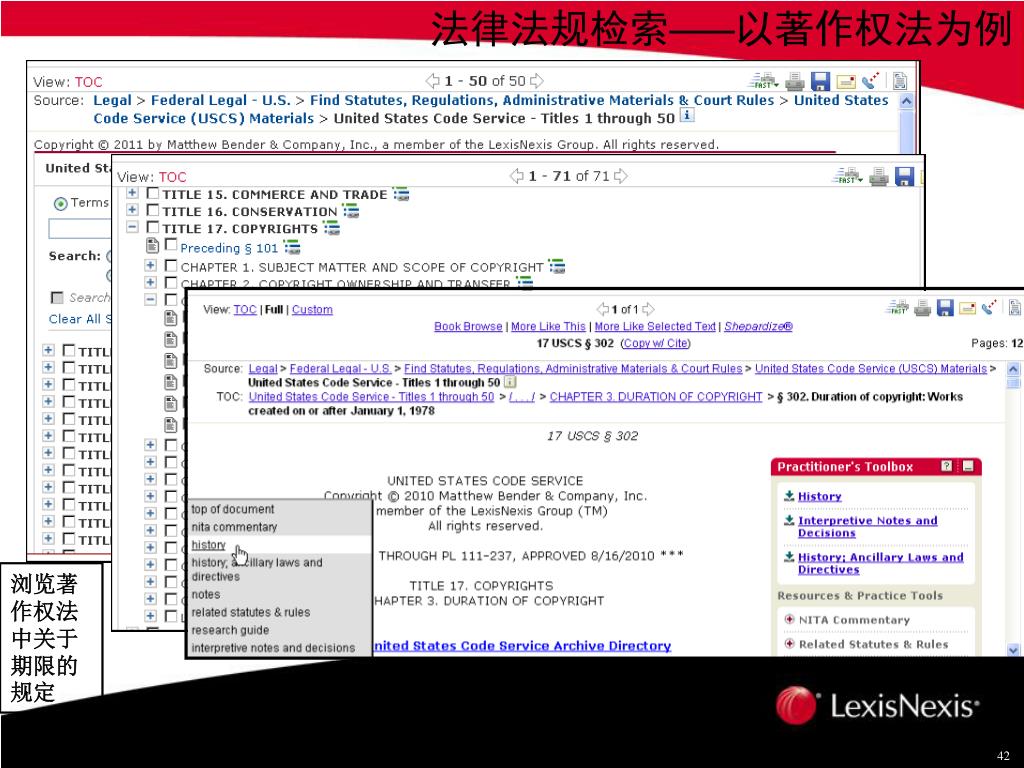Check the Preceding § 101 checkbox
This screenshot has width=1024, height=768.
click(171, 245)
